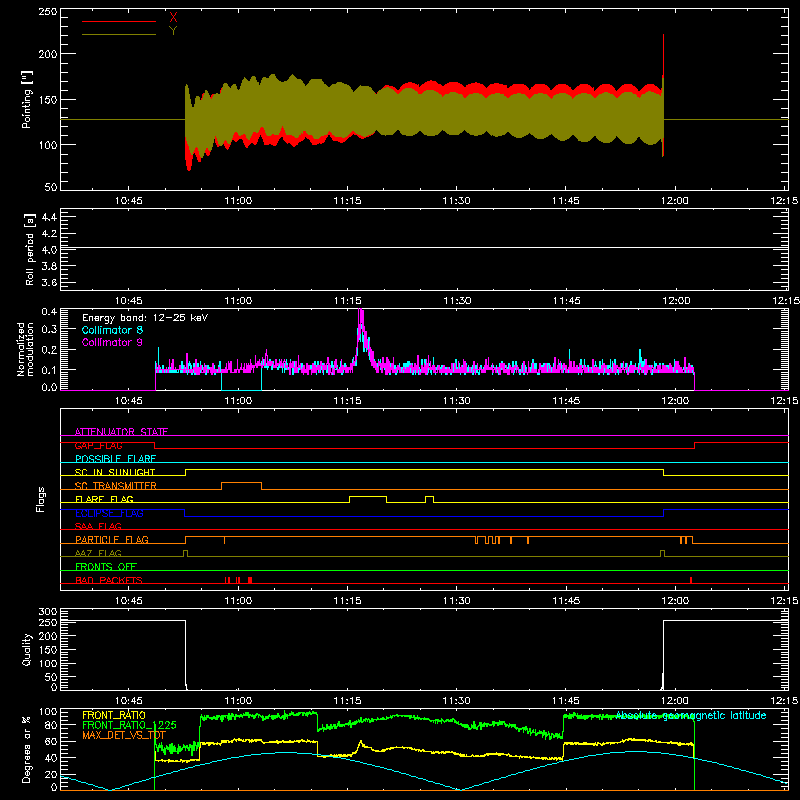
Task: Select the 'Y' legend label
Action: [173, 30]
